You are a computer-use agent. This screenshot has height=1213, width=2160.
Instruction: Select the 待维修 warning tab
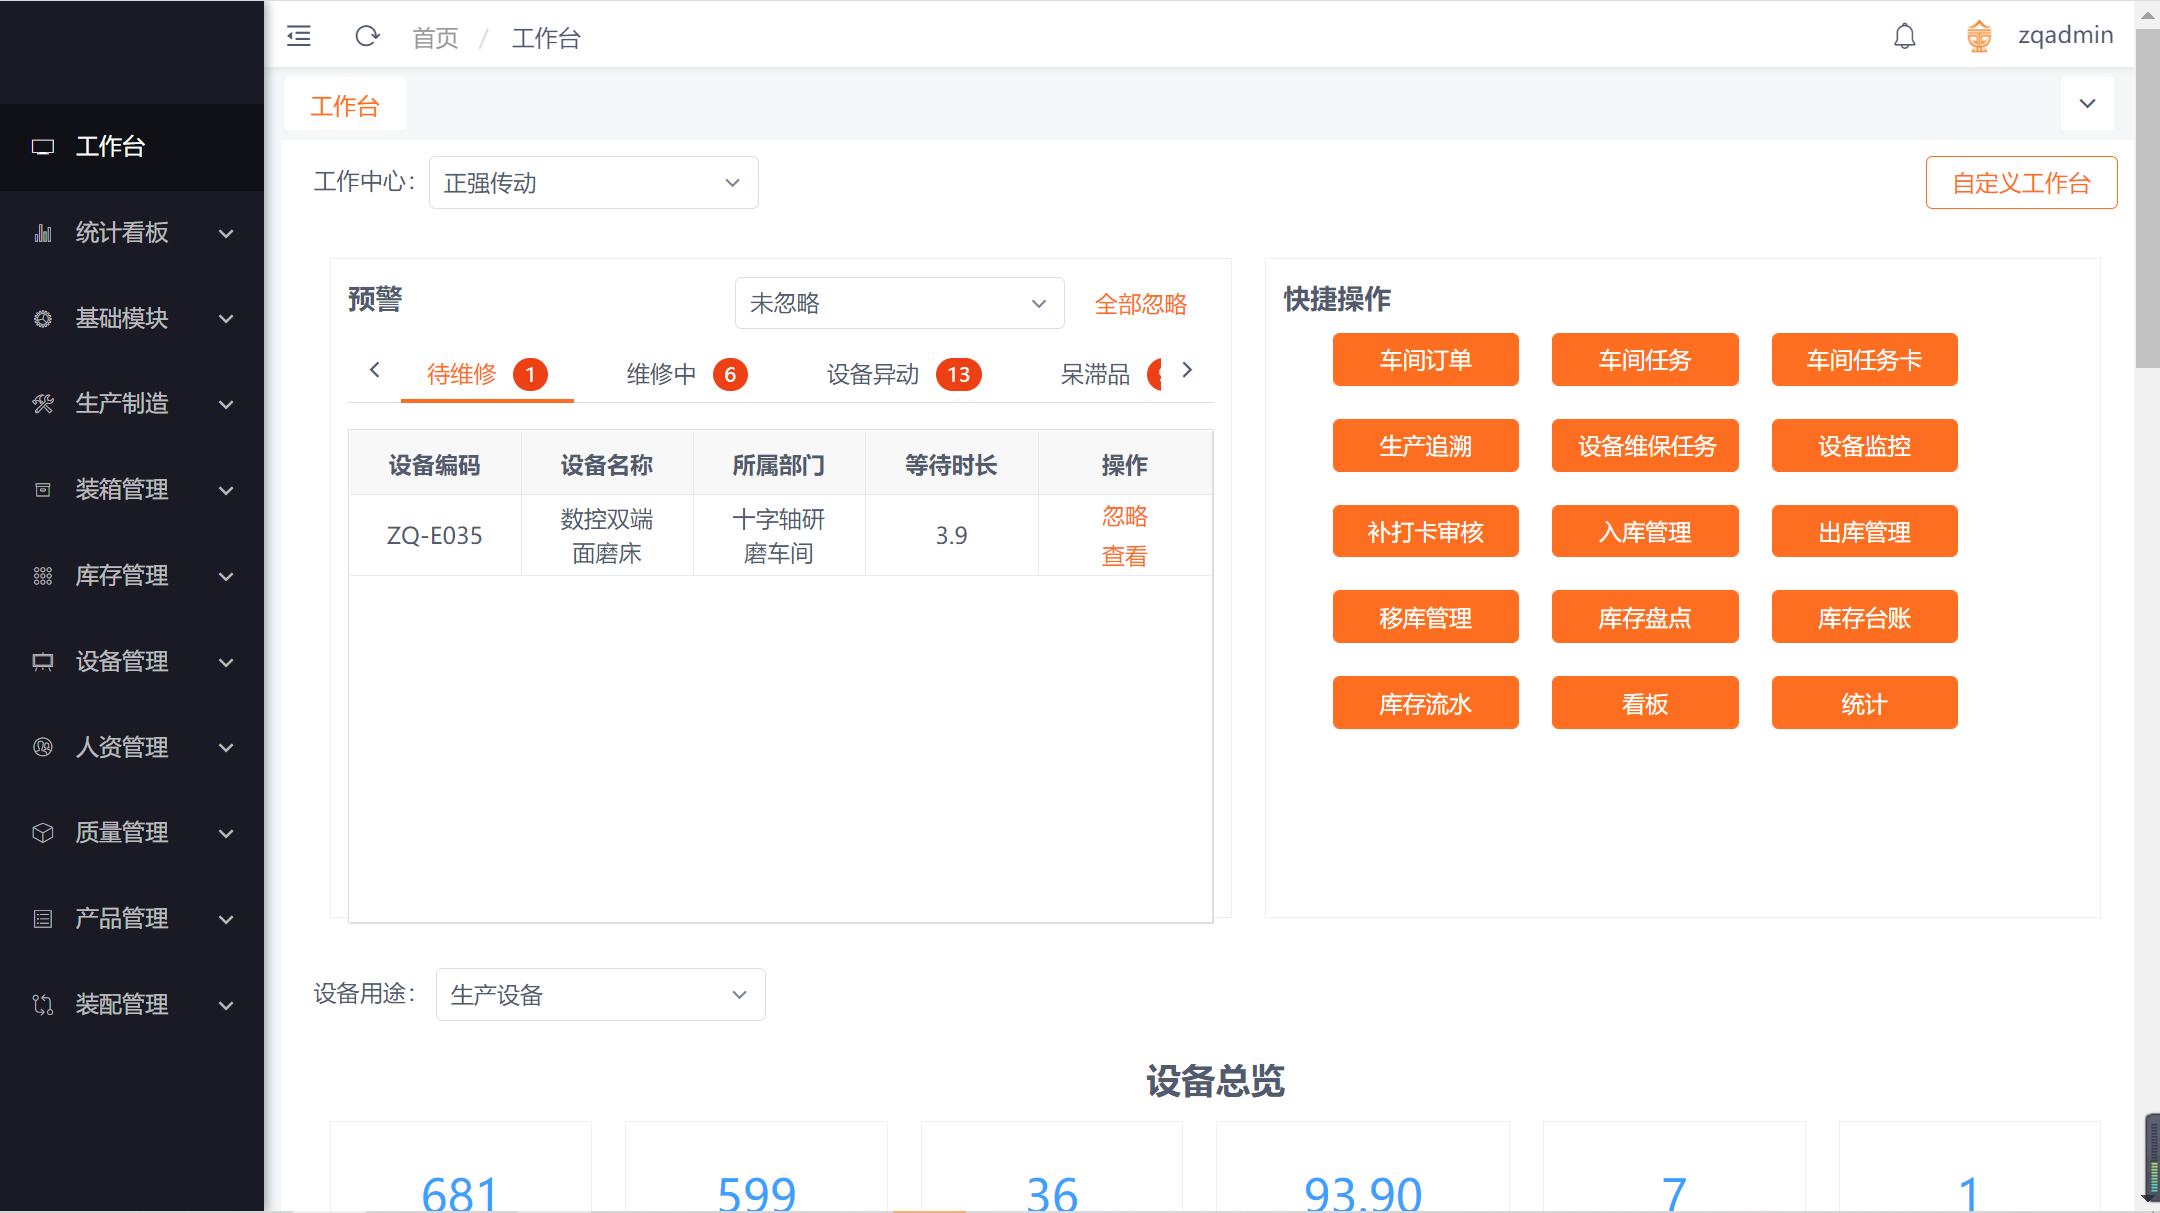(x=487, y=375)
